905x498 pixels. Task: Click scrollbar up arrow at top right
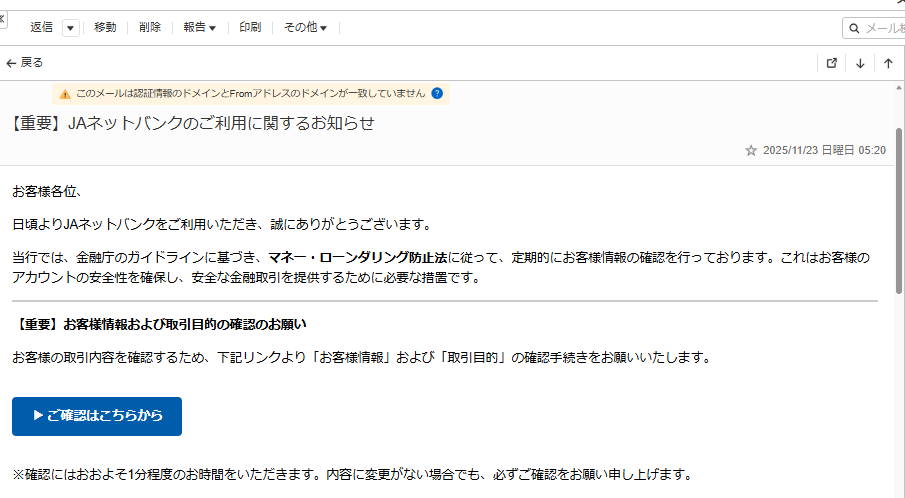[899, 88]
